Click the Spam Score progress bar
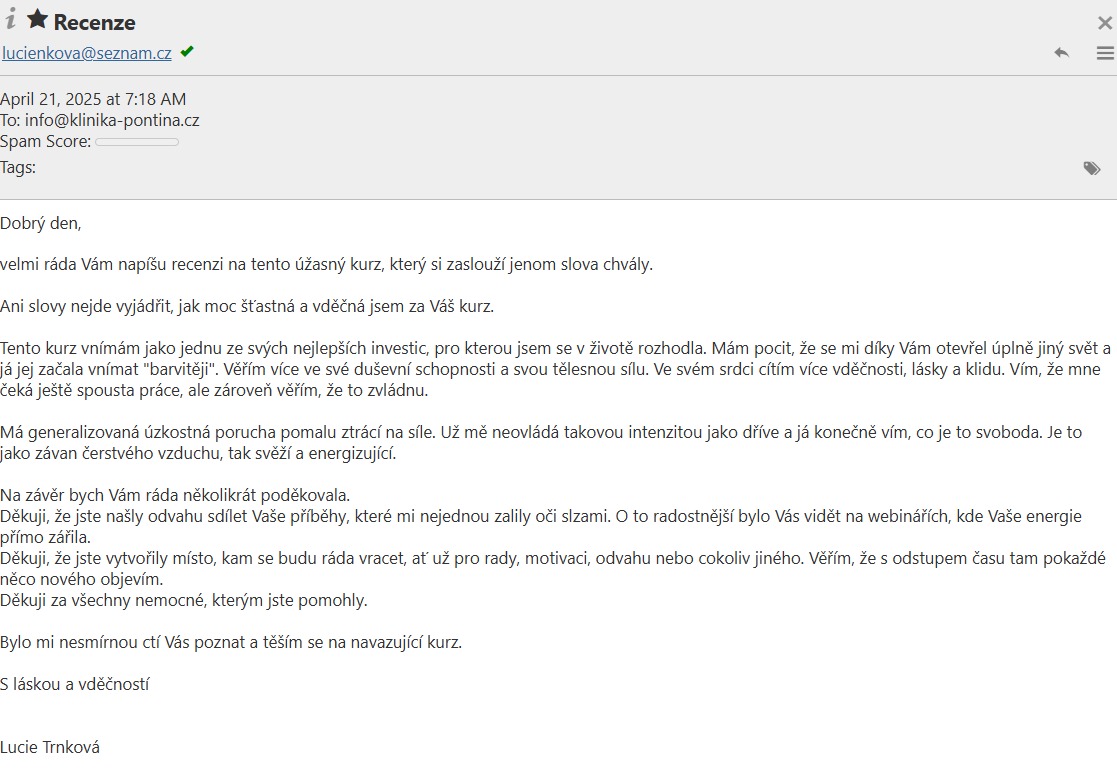Viewport: 1117px width, 784px height. (x=137, y=142)
